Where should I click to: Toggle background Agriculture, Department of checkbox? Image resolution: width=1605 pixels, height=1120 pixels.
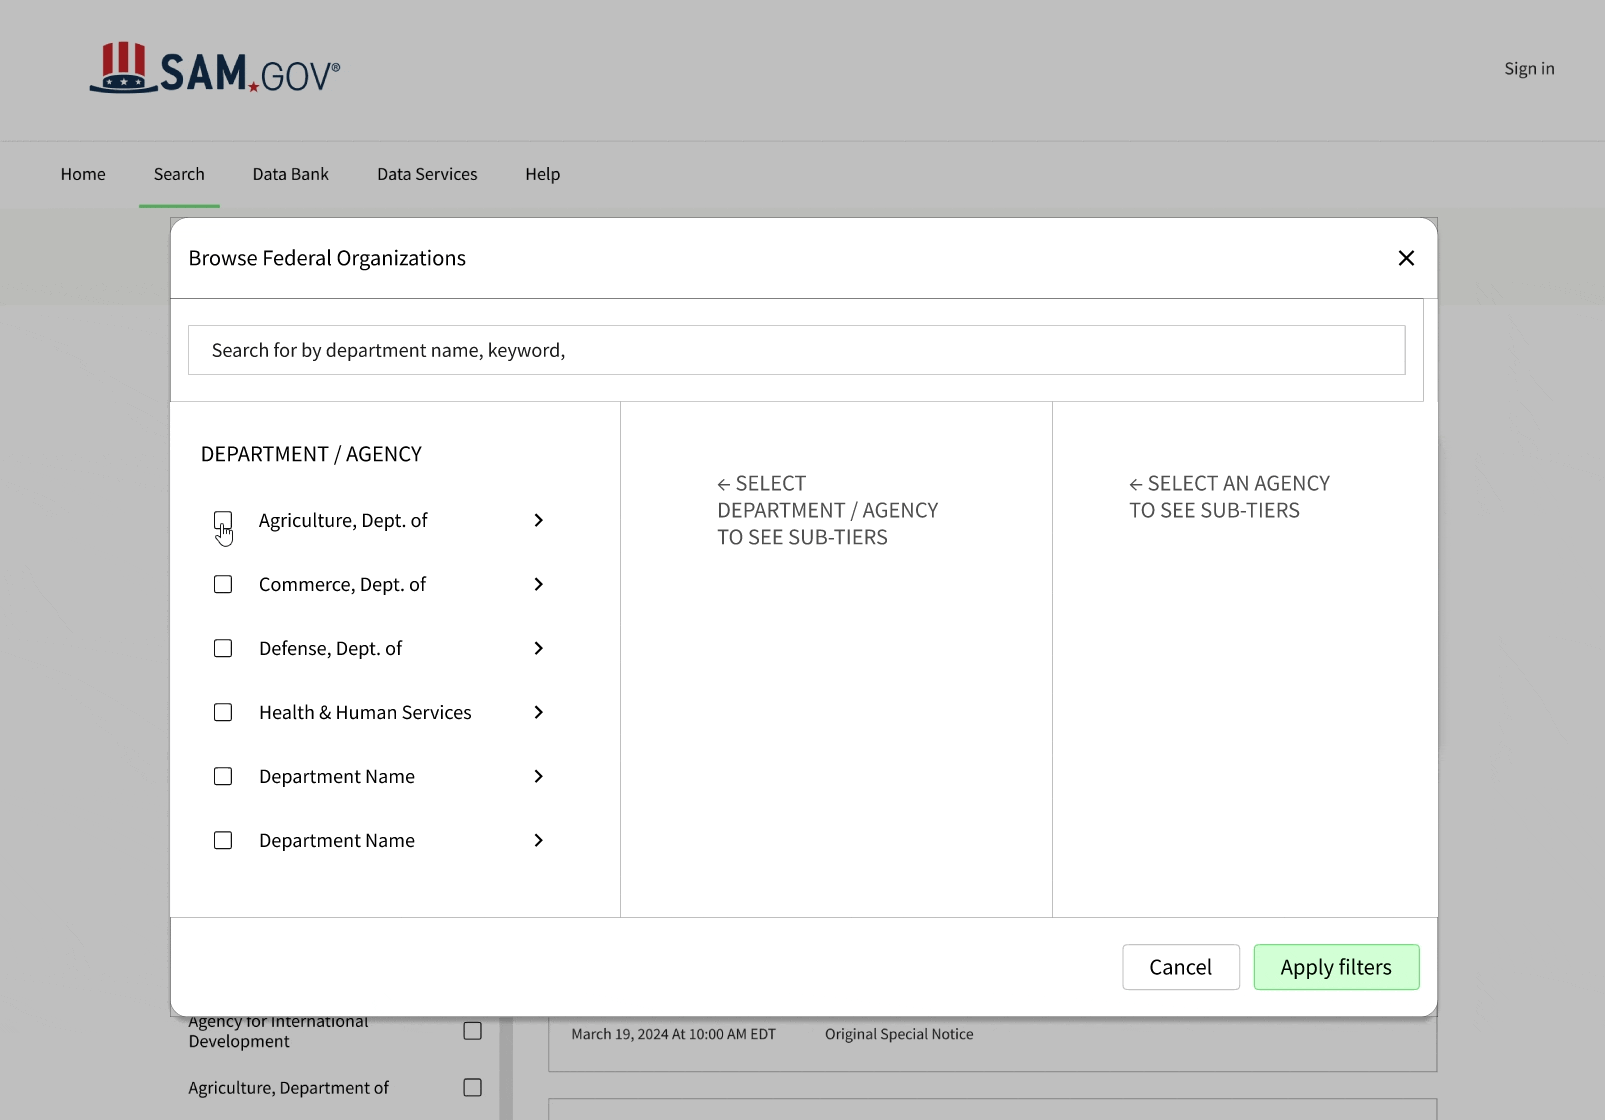tap(473, 1087)
